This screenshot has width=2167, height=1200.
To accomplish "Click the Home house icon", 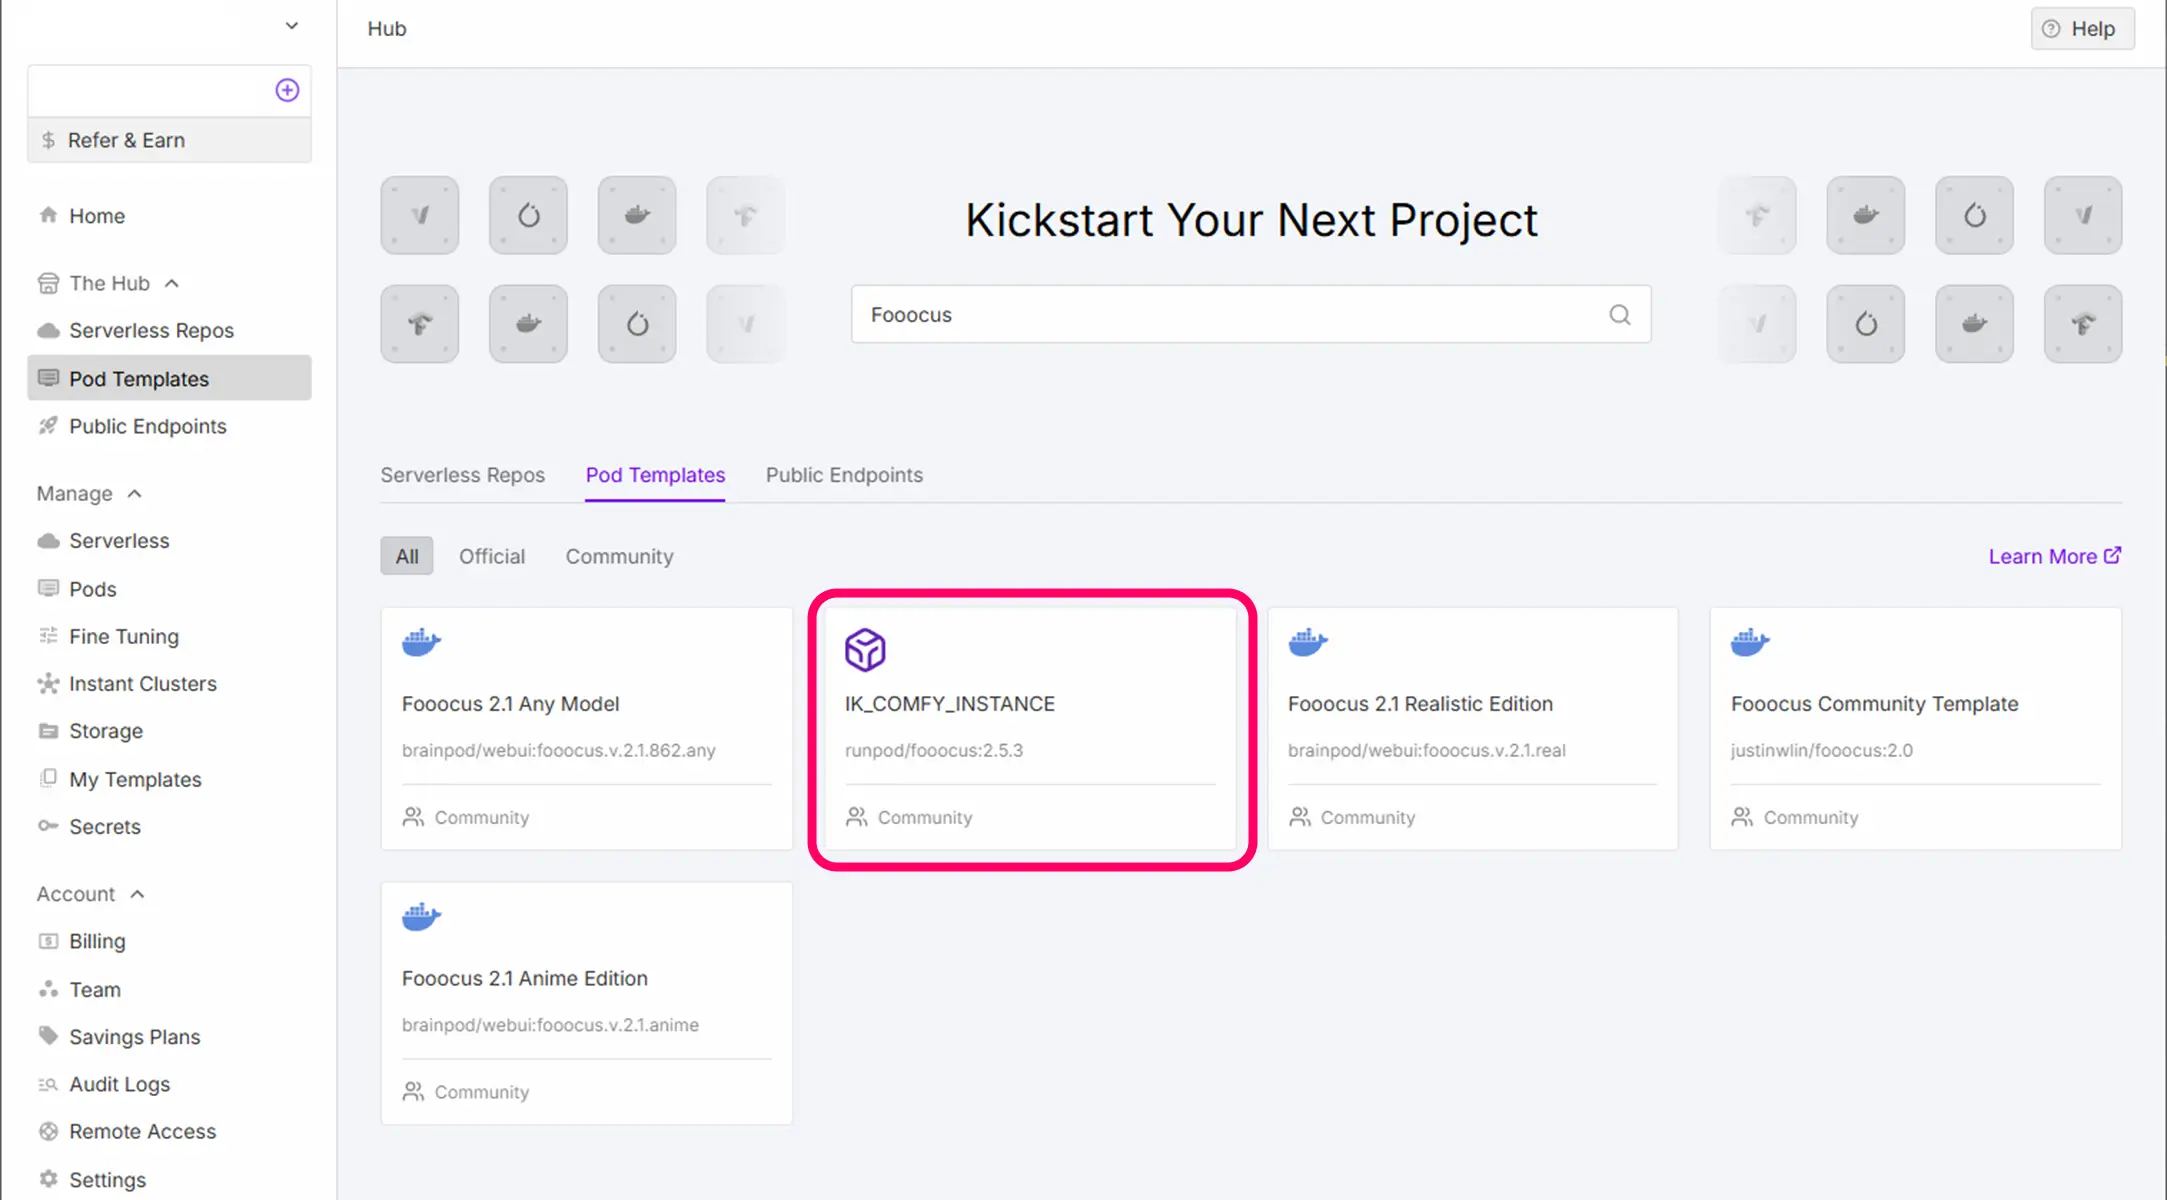I will 48,215.
